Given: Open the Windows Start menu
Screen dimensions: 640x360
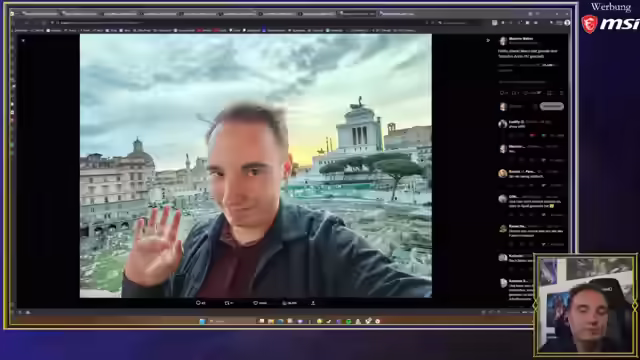Looking at the screenshot, I should (202, 321).
